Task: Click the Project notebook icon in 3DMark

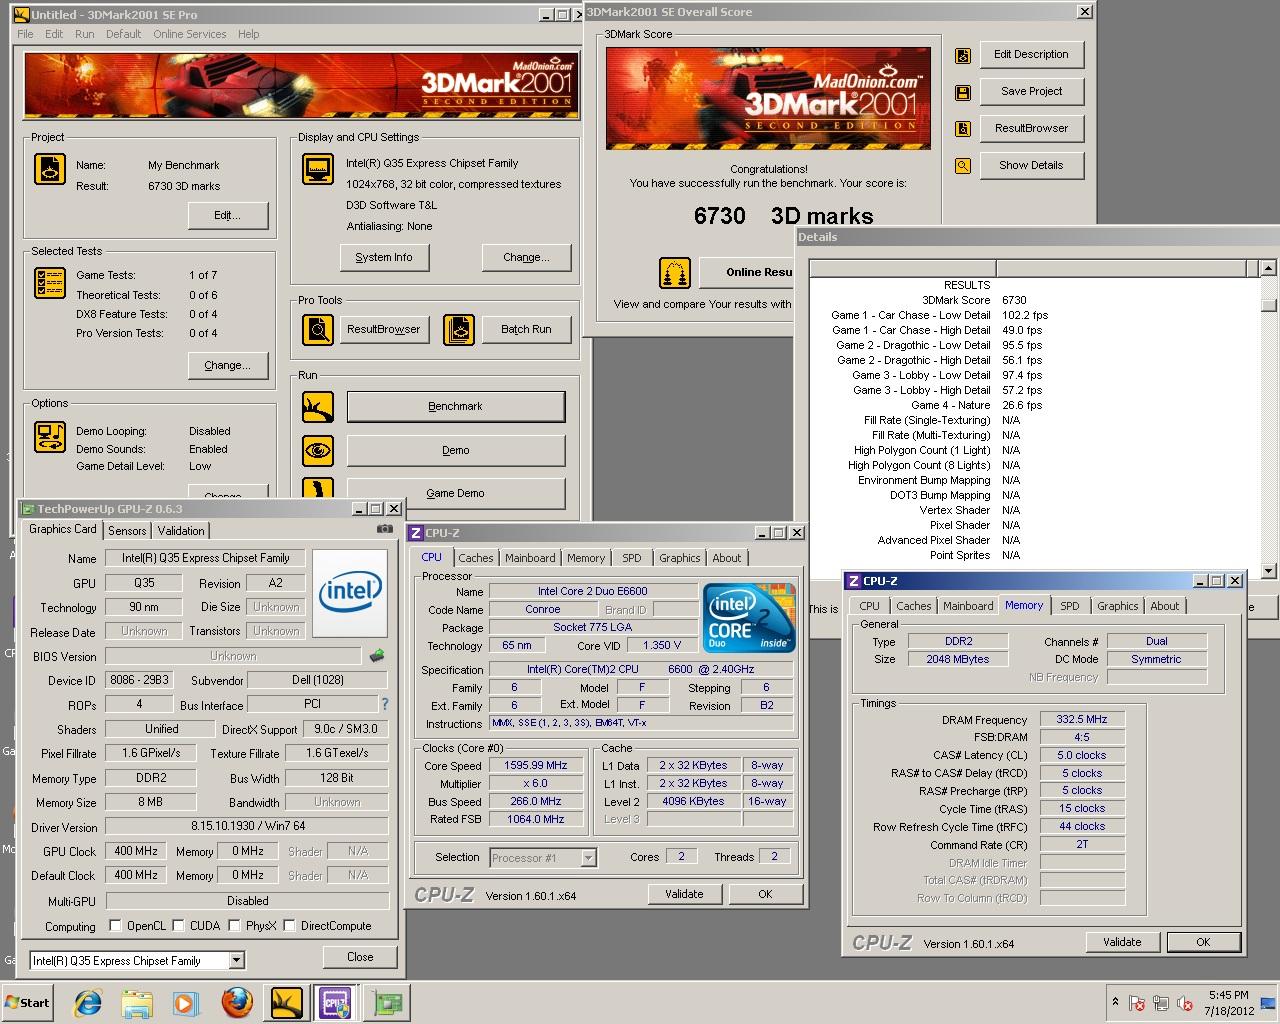Action: tap(50, 168)
